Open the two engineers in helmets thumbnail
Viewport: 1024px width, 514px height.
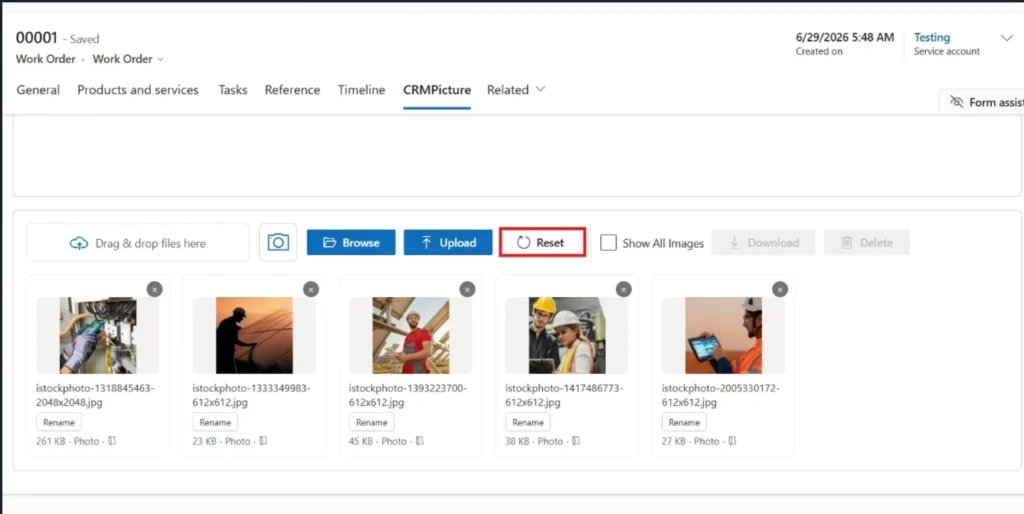567,336
